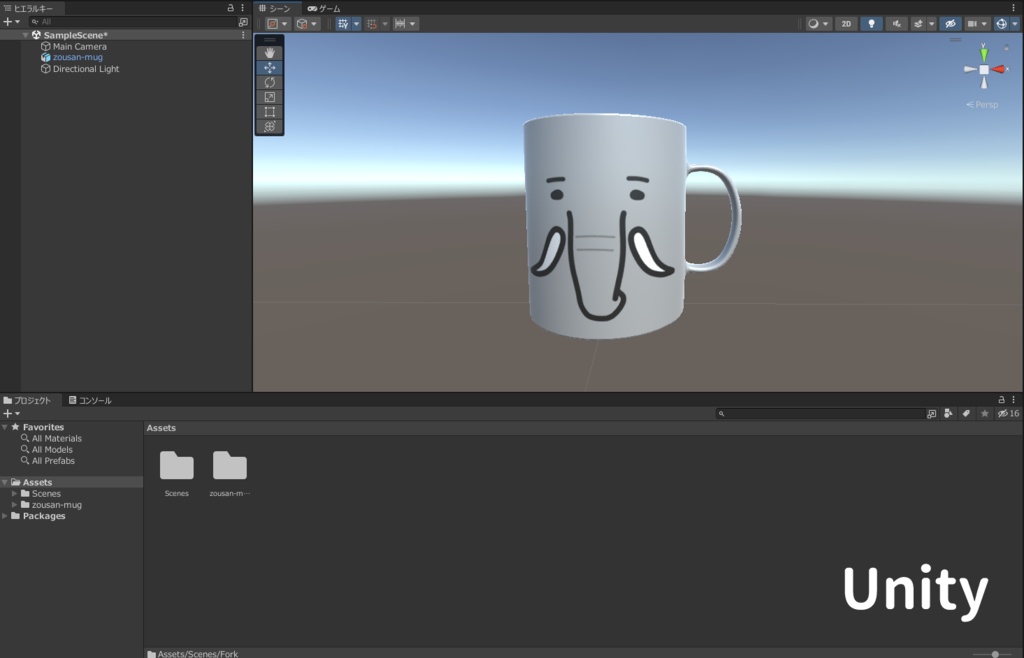Select the Scale tool

pyautogui.click(x=269, y=96)
